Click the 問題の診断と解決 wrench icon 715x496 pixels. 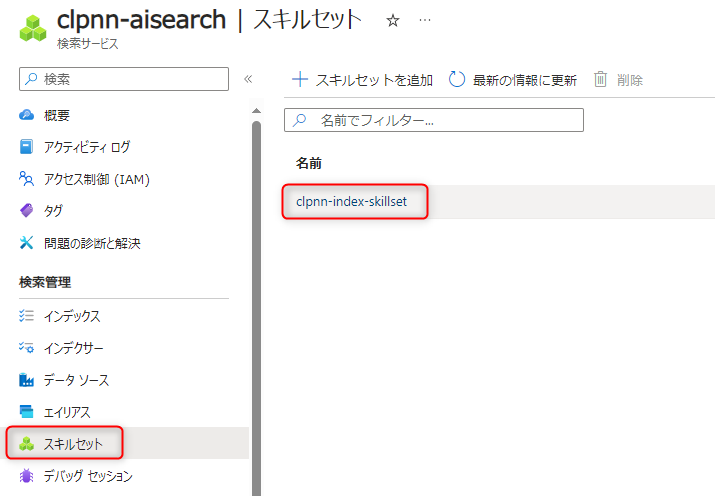click(x=27, y=243)
